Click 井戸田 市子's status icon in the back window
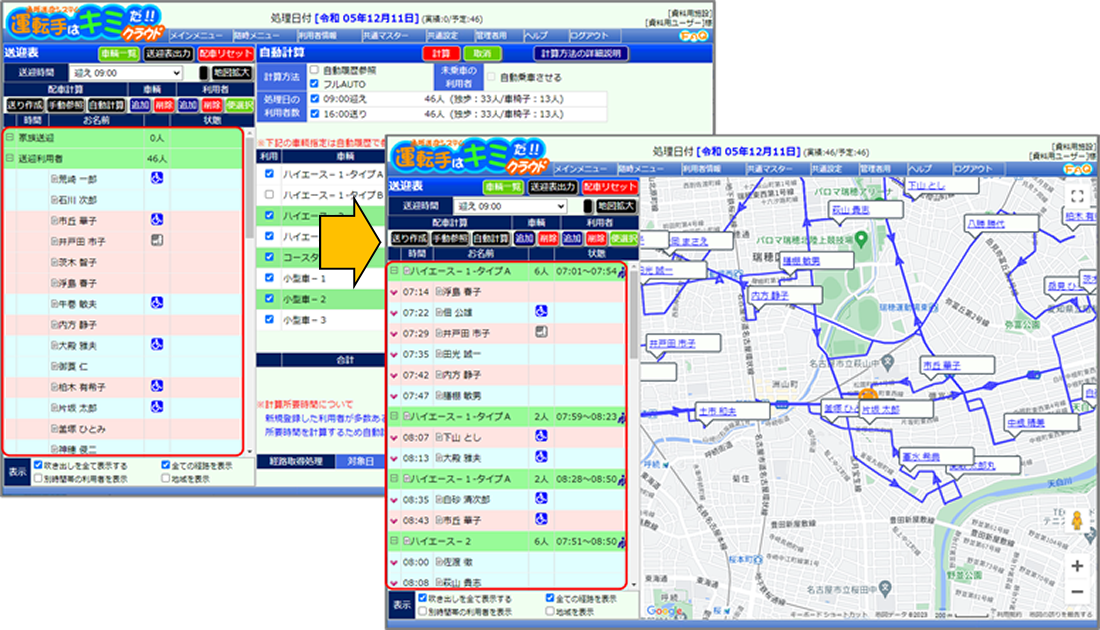 [x=156, y=241]
